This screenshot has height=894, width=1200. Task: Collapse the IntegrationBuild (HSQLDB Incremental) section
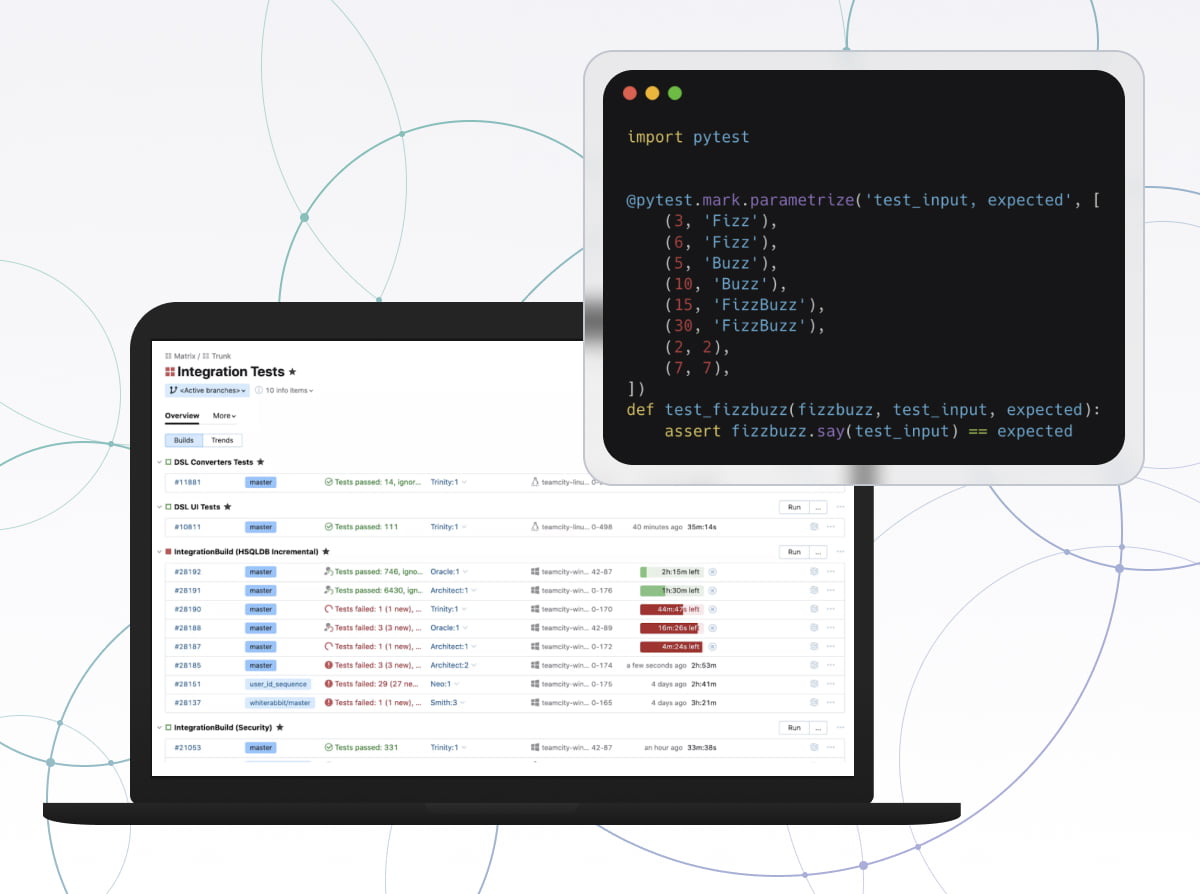158,552
